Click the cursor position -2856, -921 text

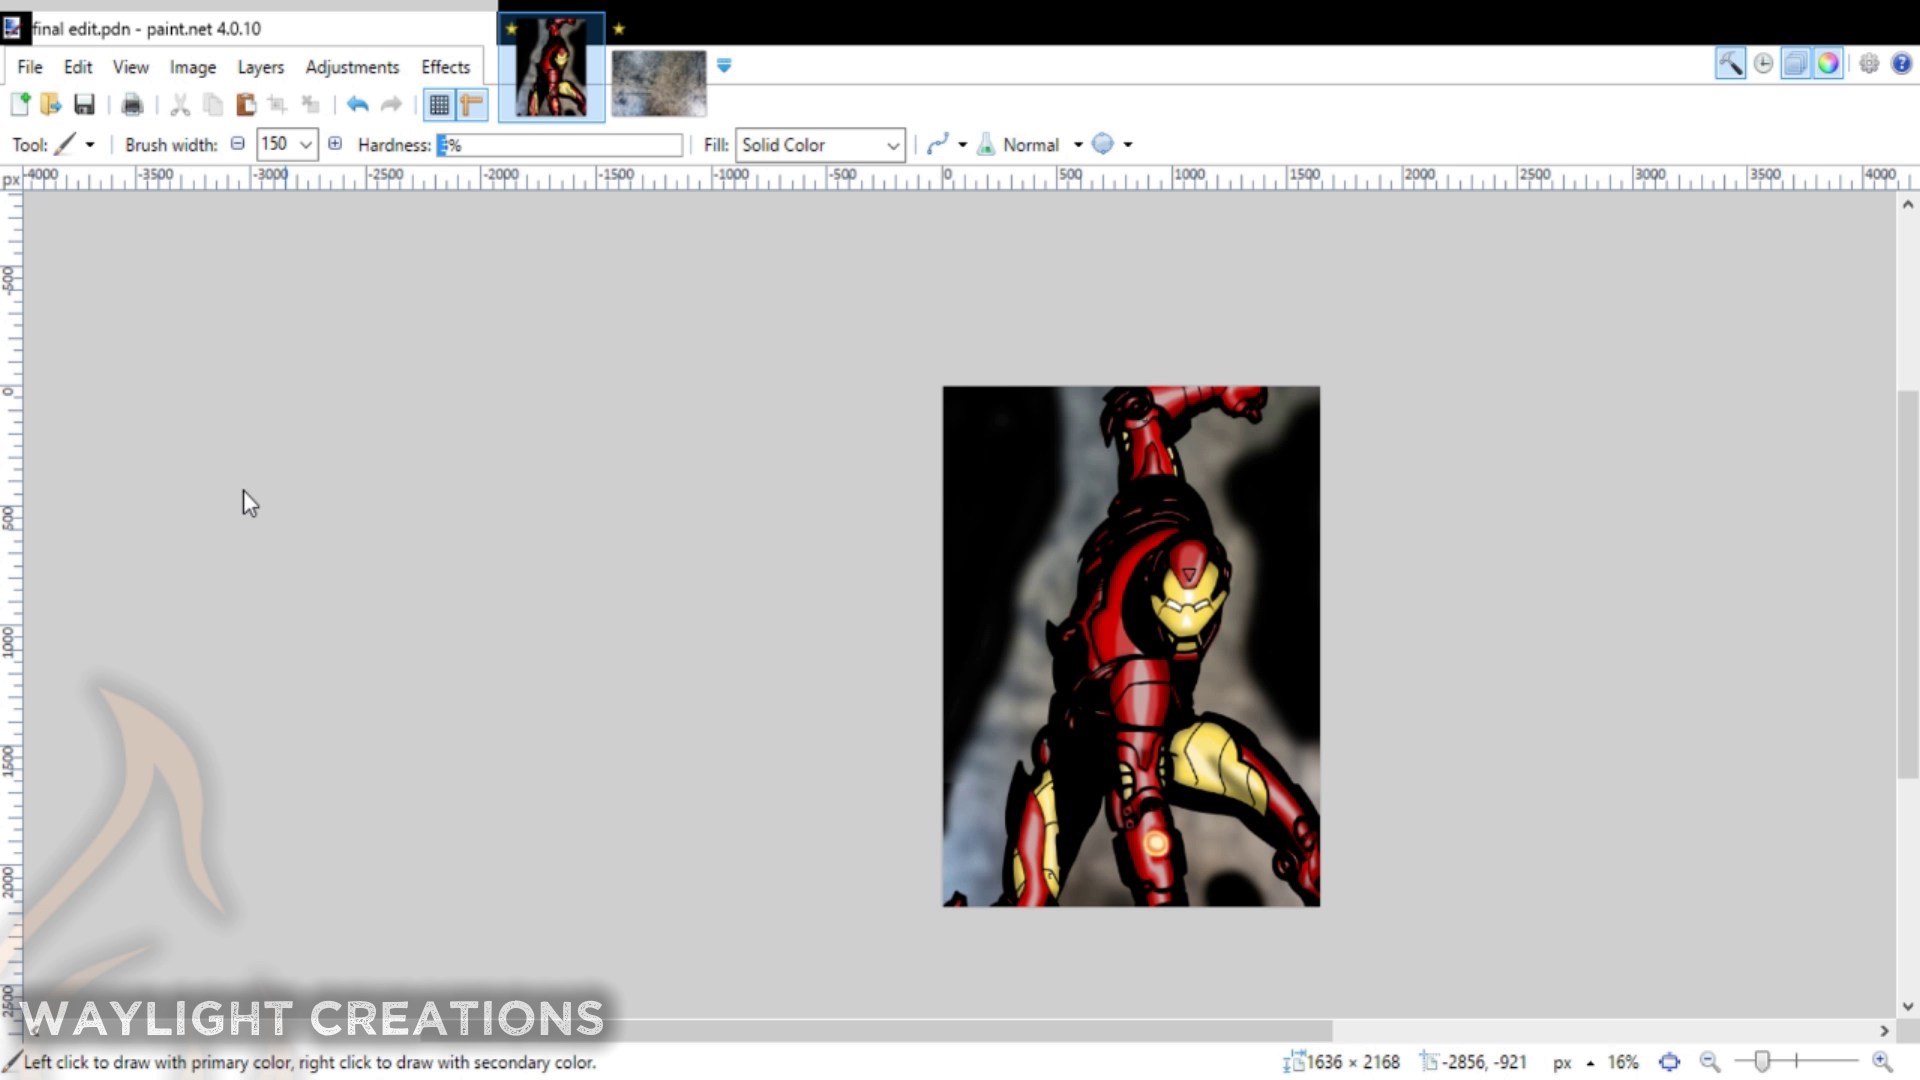1484,1062
